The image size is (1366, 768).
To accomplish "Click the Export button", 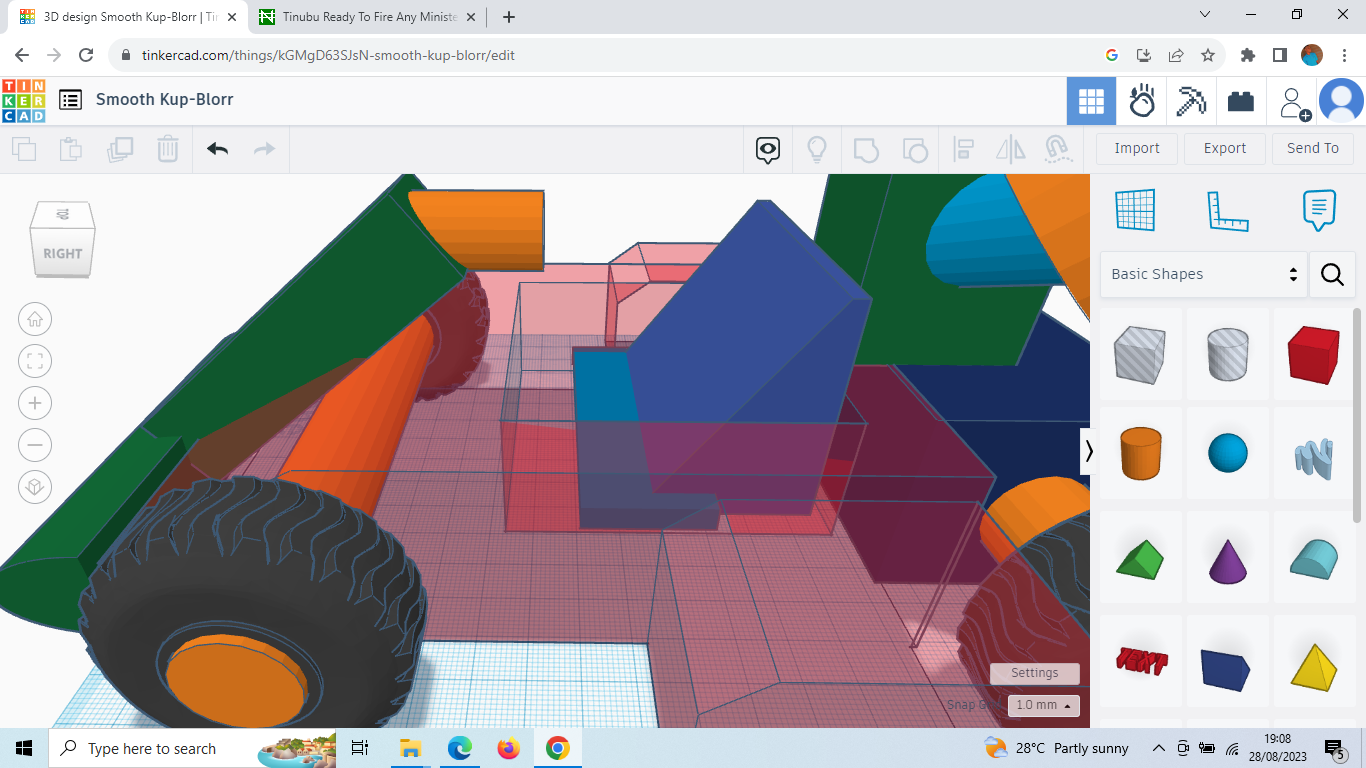I will pyautogui.click(x=1224, y=148).
